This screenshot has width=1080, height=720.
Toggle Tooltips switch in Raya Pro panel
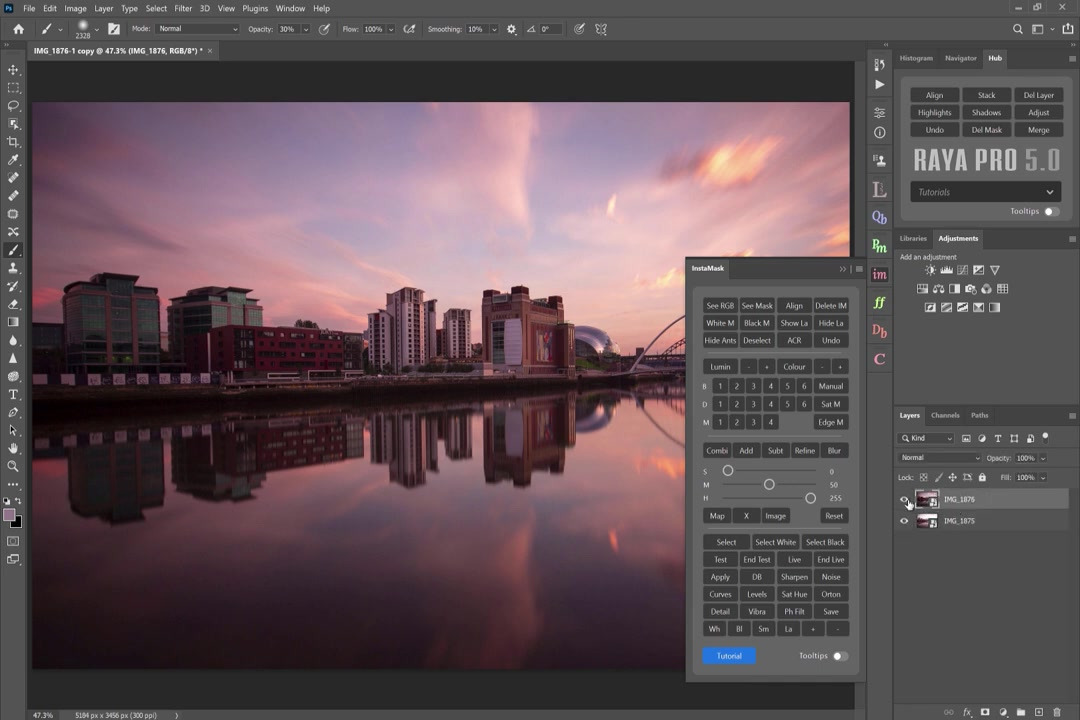(1051, 211)
